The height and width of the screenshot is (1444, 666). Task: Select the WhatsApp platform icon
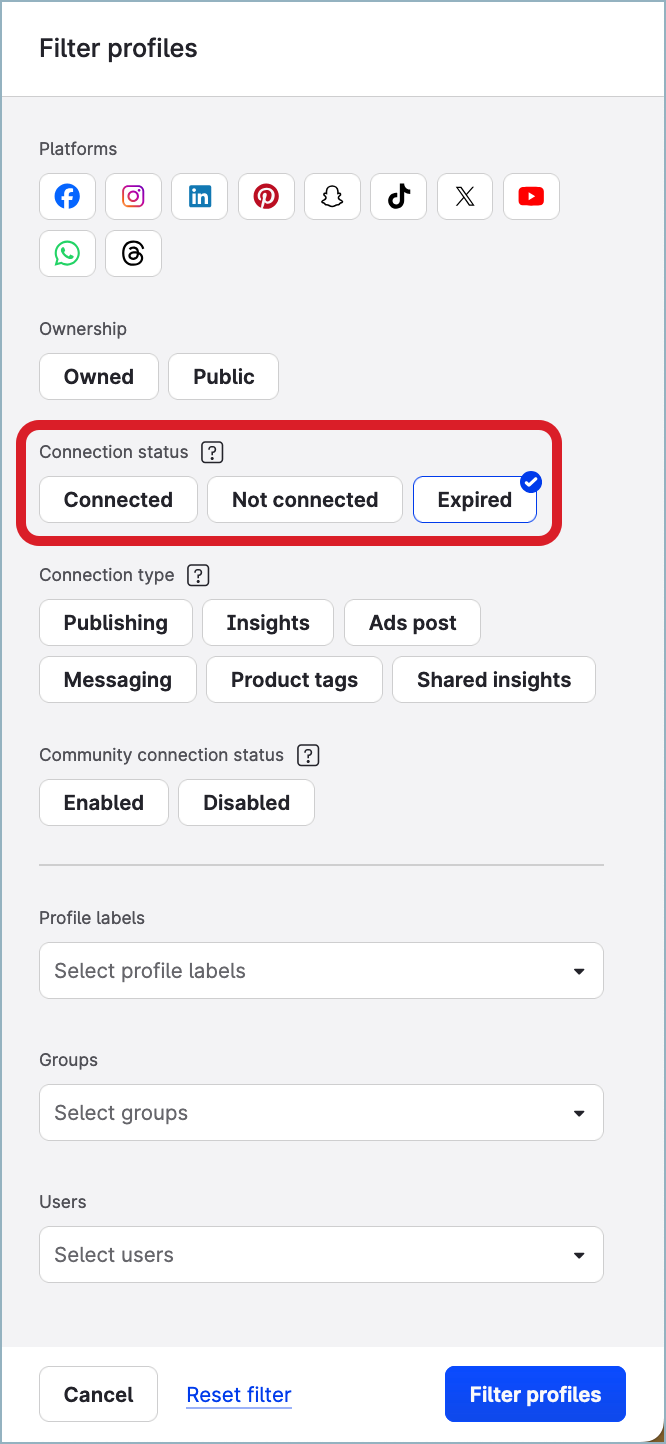(67, 254)
